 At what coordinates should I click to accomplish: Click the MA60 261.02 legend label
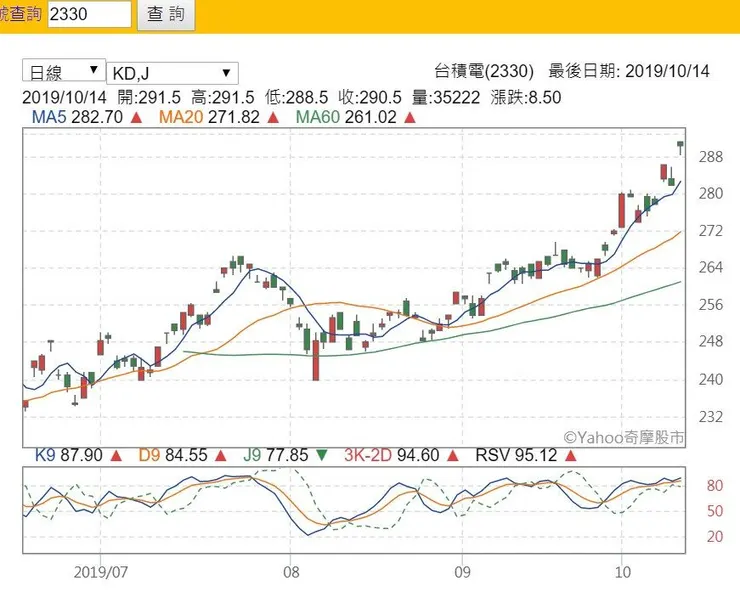click(346, 117)
